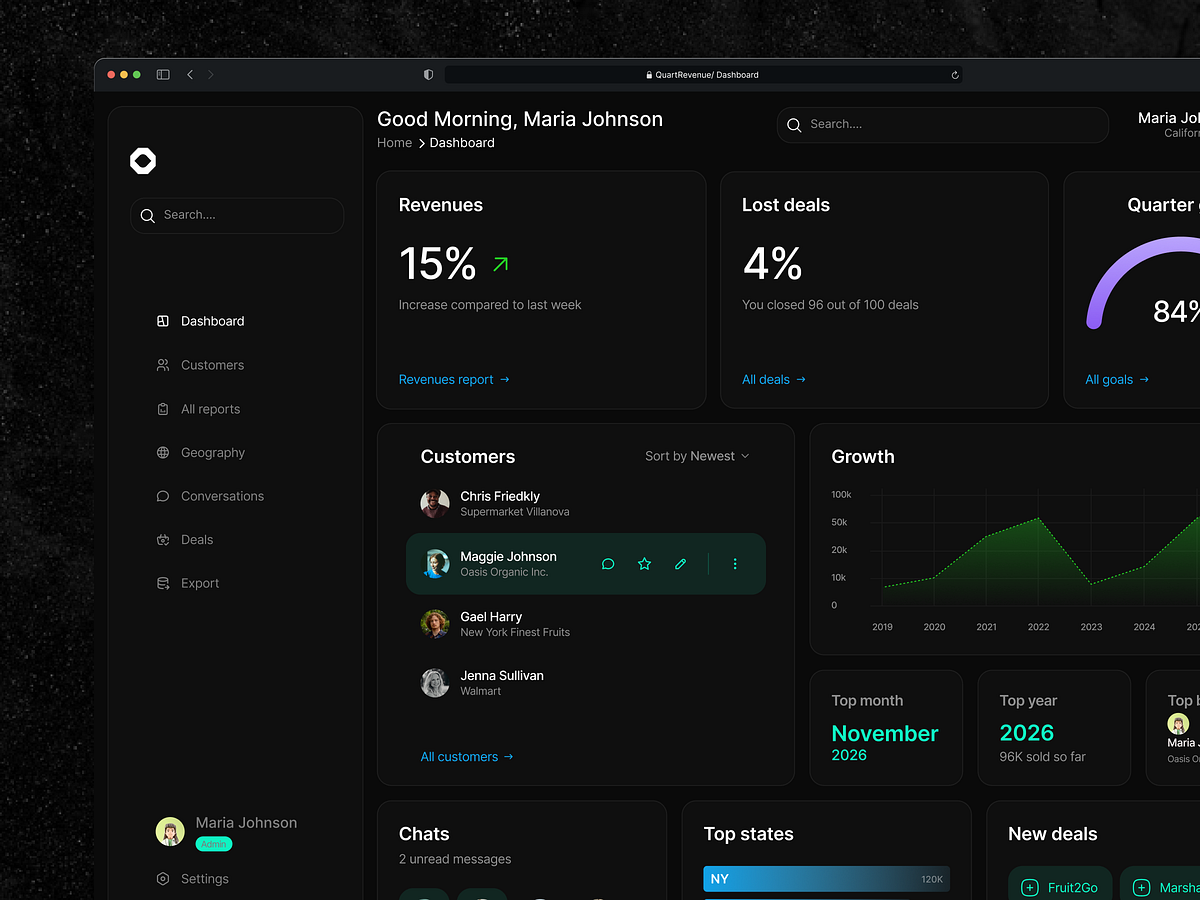Open the Settings gear at sidebar bottom
This screenshot has height=900, width=1200.
point(162,878)
